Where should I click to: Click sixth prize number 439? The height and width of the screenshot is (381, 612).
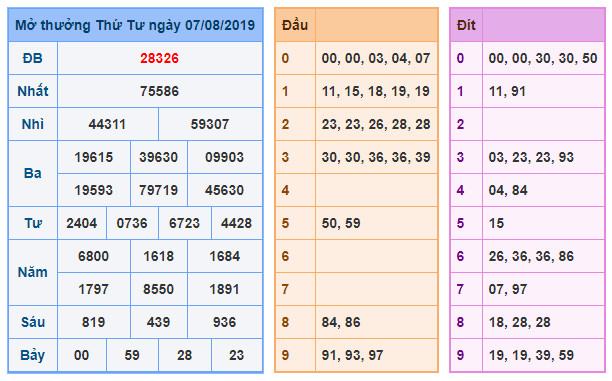coord(158,322)
